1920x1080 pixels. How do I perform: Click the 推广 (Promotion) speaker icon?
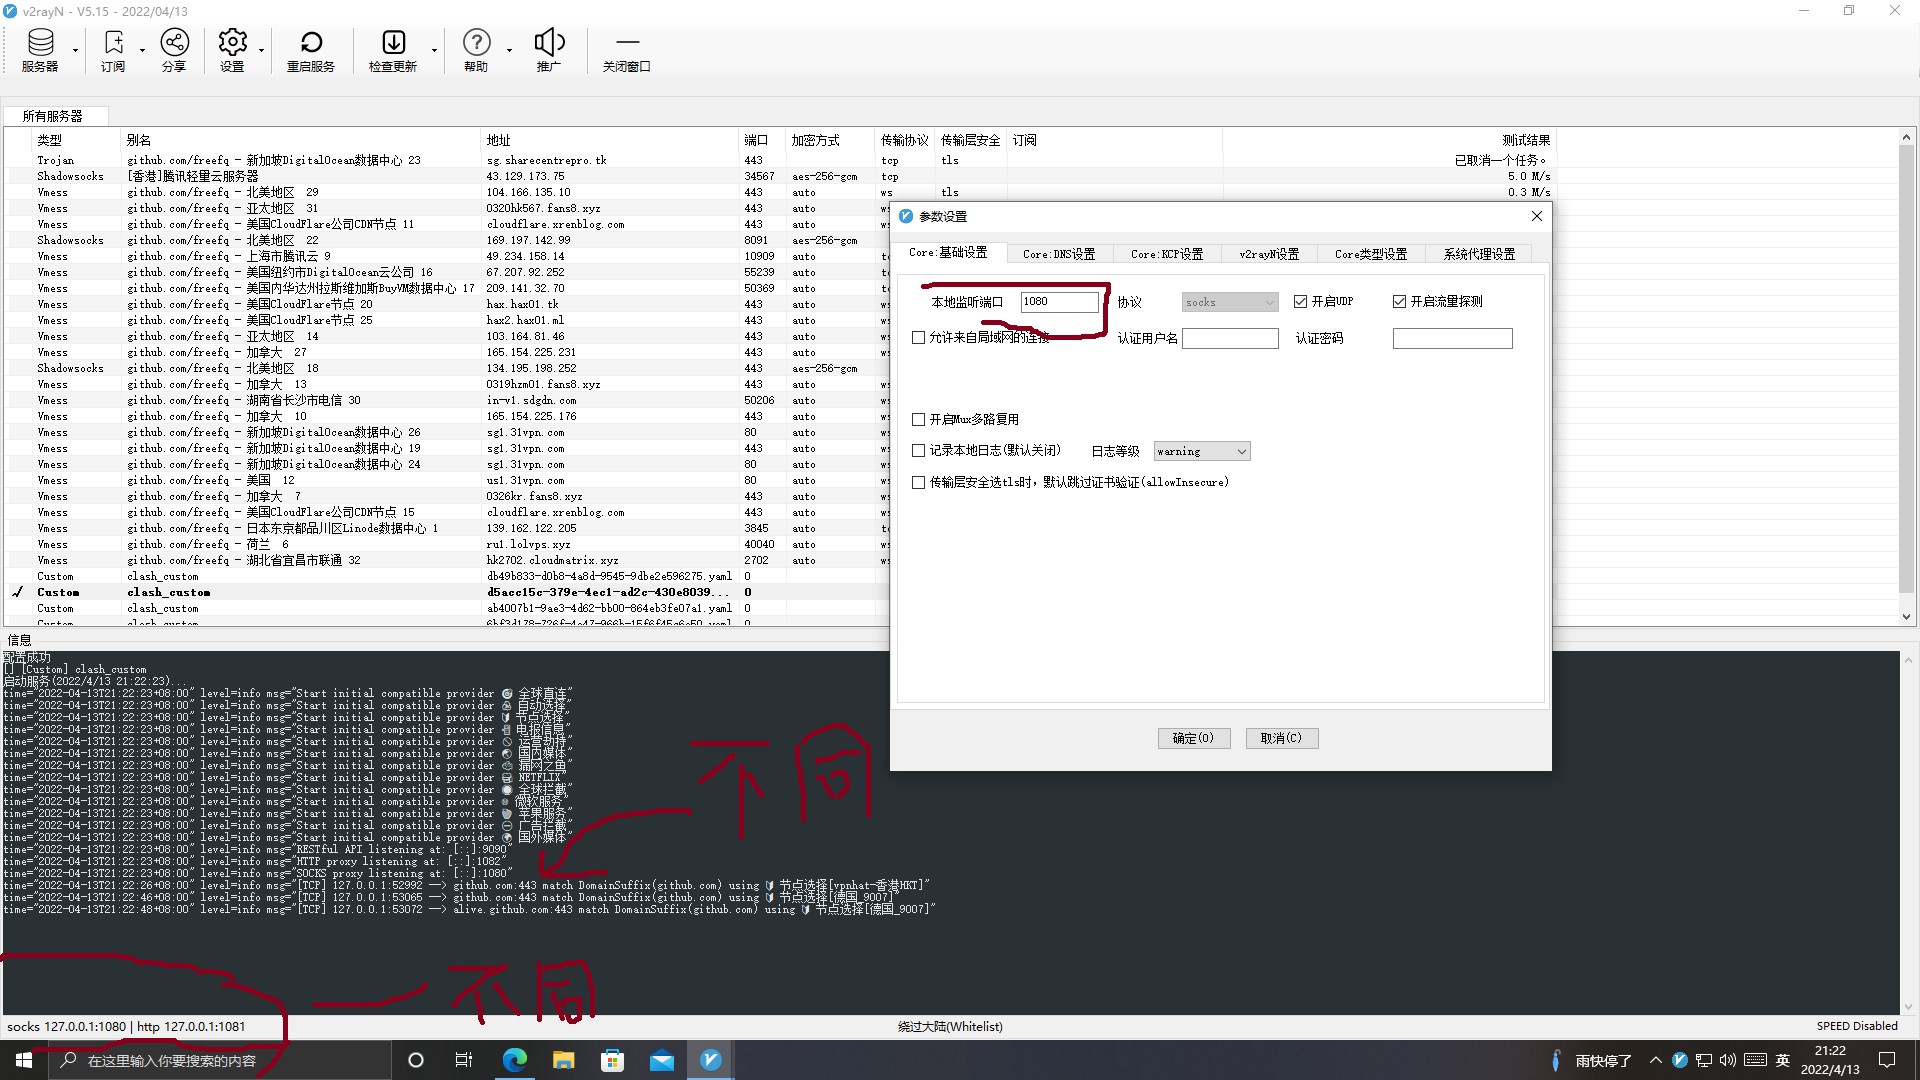tap(549, 50)
